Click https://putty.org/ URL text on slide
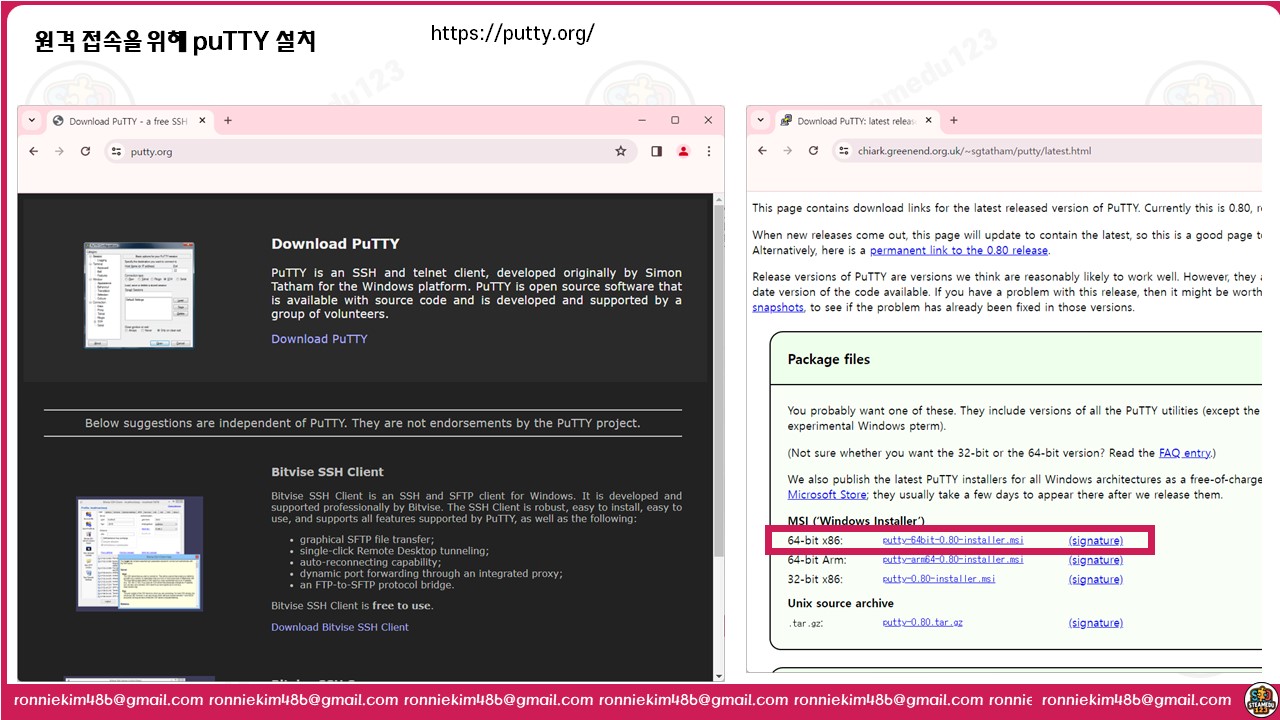The height and width of the screenshot is (720, 1280). click(513, 33)
